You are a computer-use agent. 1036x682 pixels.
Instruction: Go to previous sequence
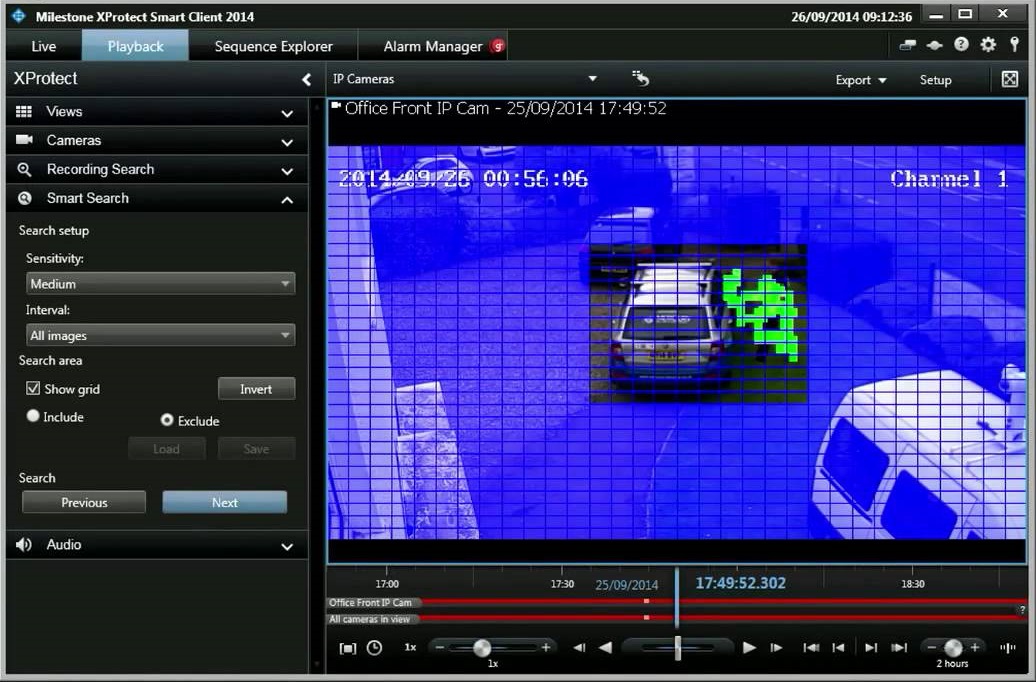coord(838,648)
